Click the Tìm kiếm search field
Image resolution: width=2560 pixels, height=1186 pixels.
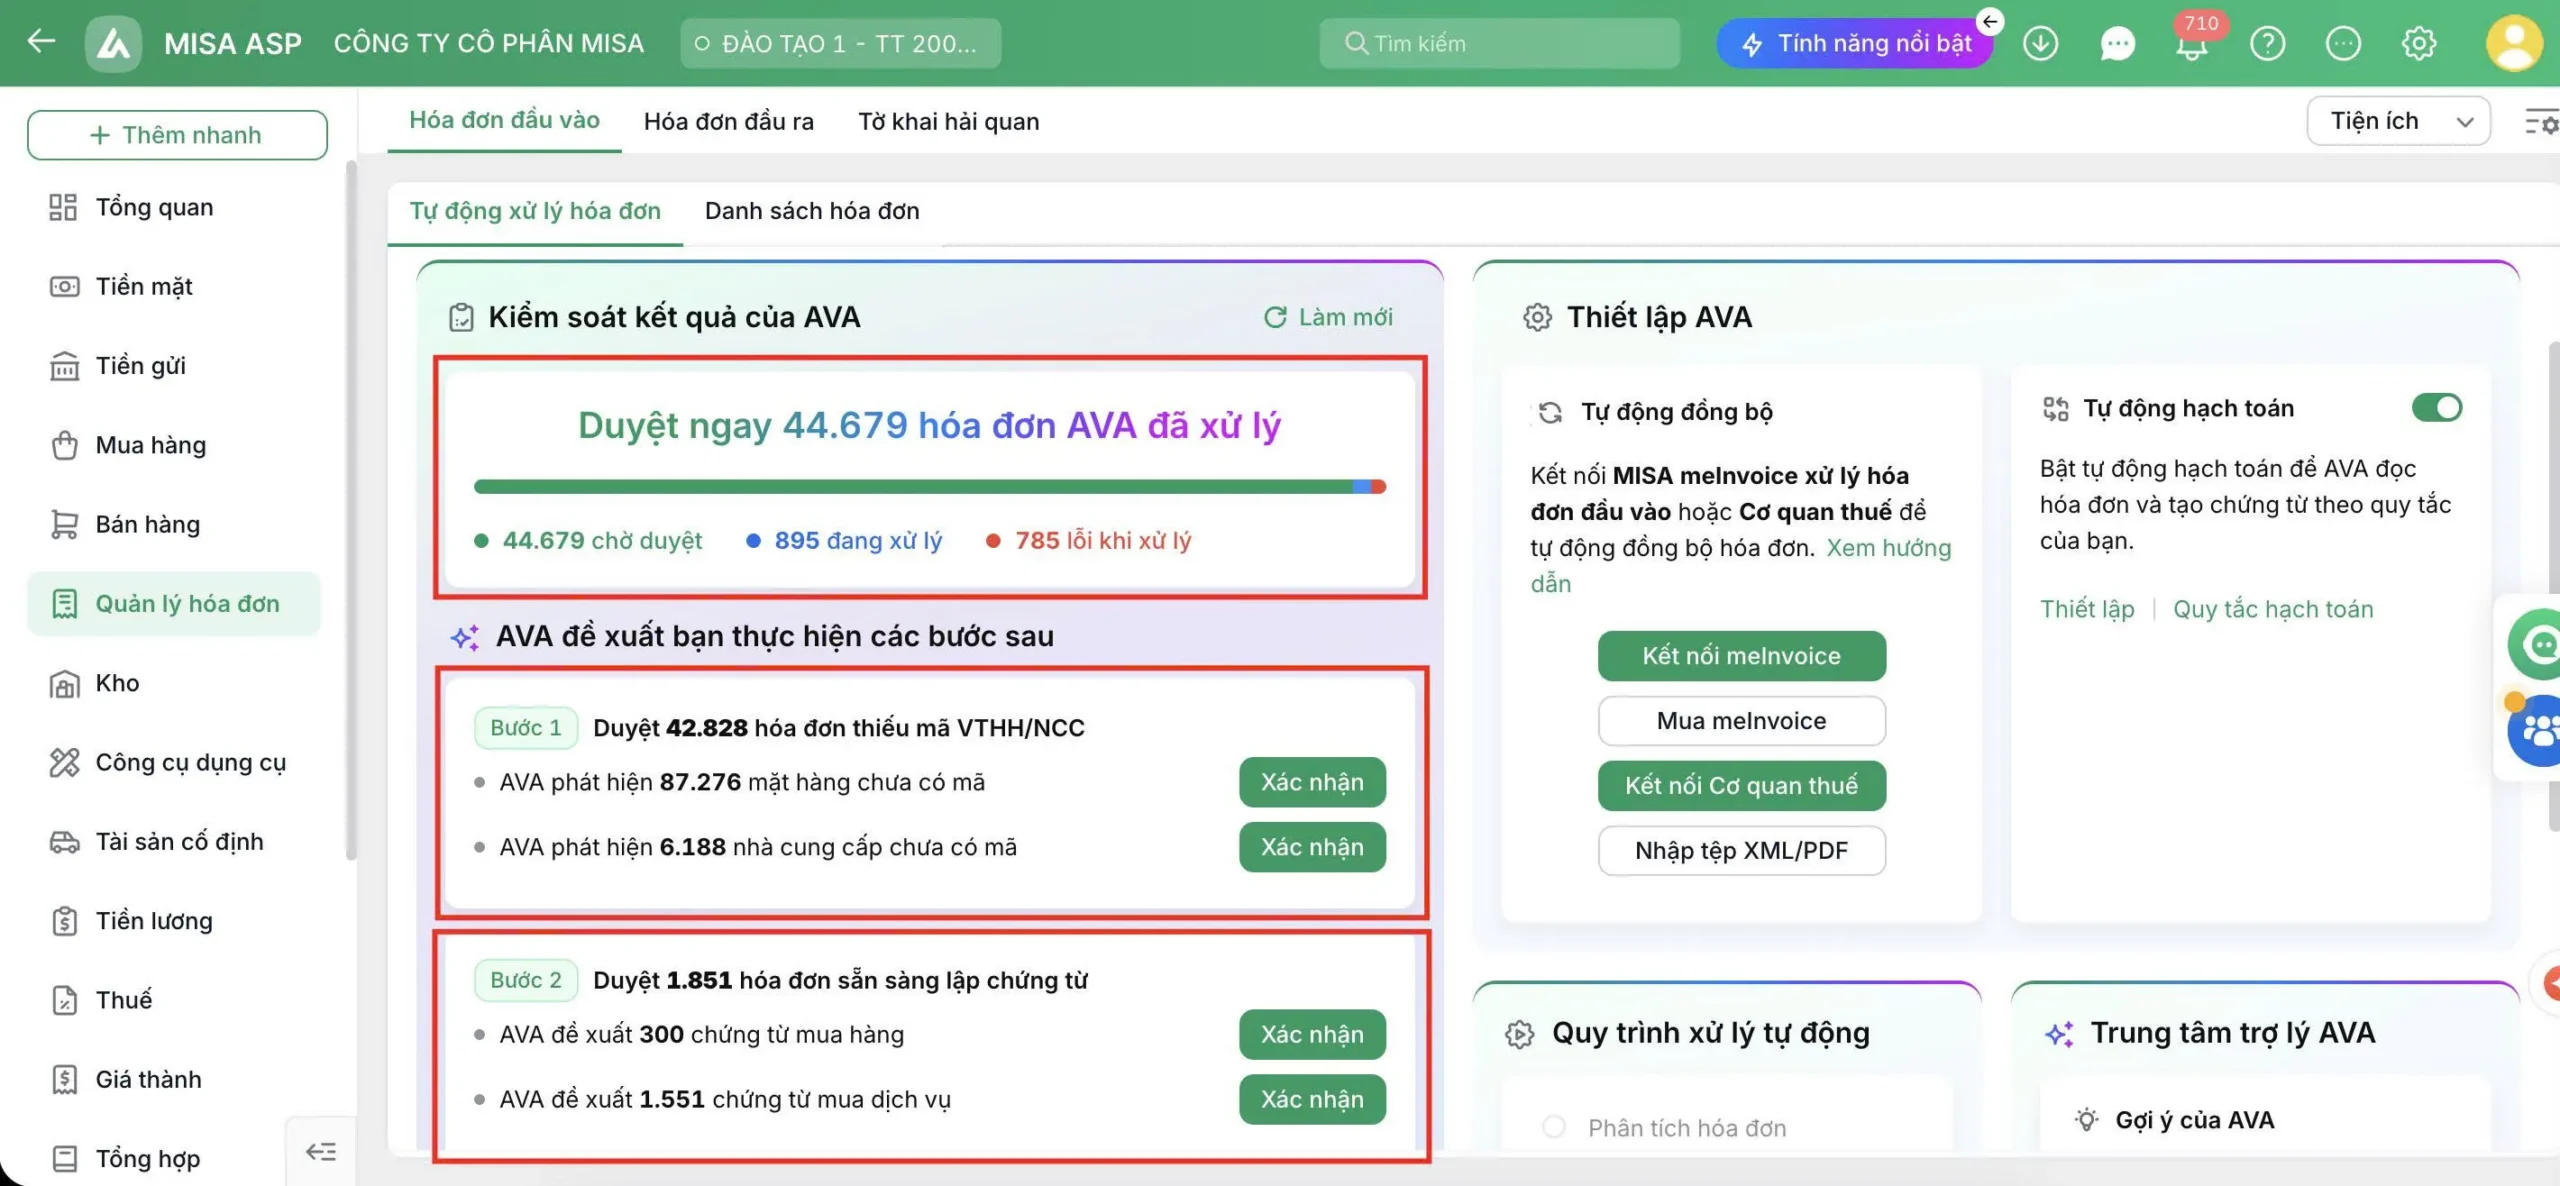pyautogui.click(x=1499, y=43)
